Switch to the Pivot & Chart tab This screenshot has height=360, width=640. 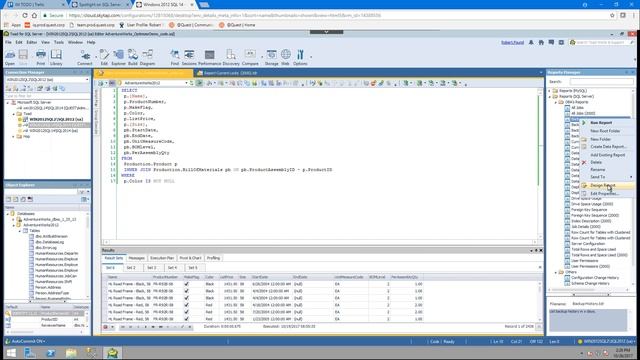pyautogui.click(x=190, y=258)
